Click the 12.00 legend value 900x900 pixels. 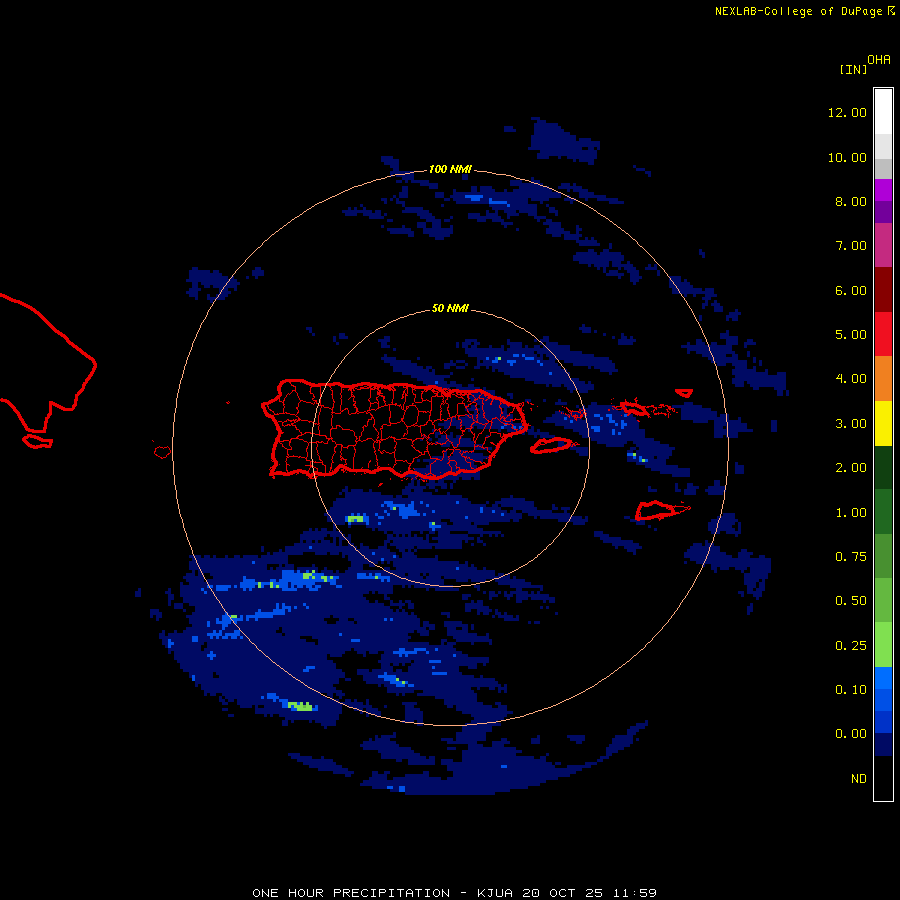pos(847,112)
